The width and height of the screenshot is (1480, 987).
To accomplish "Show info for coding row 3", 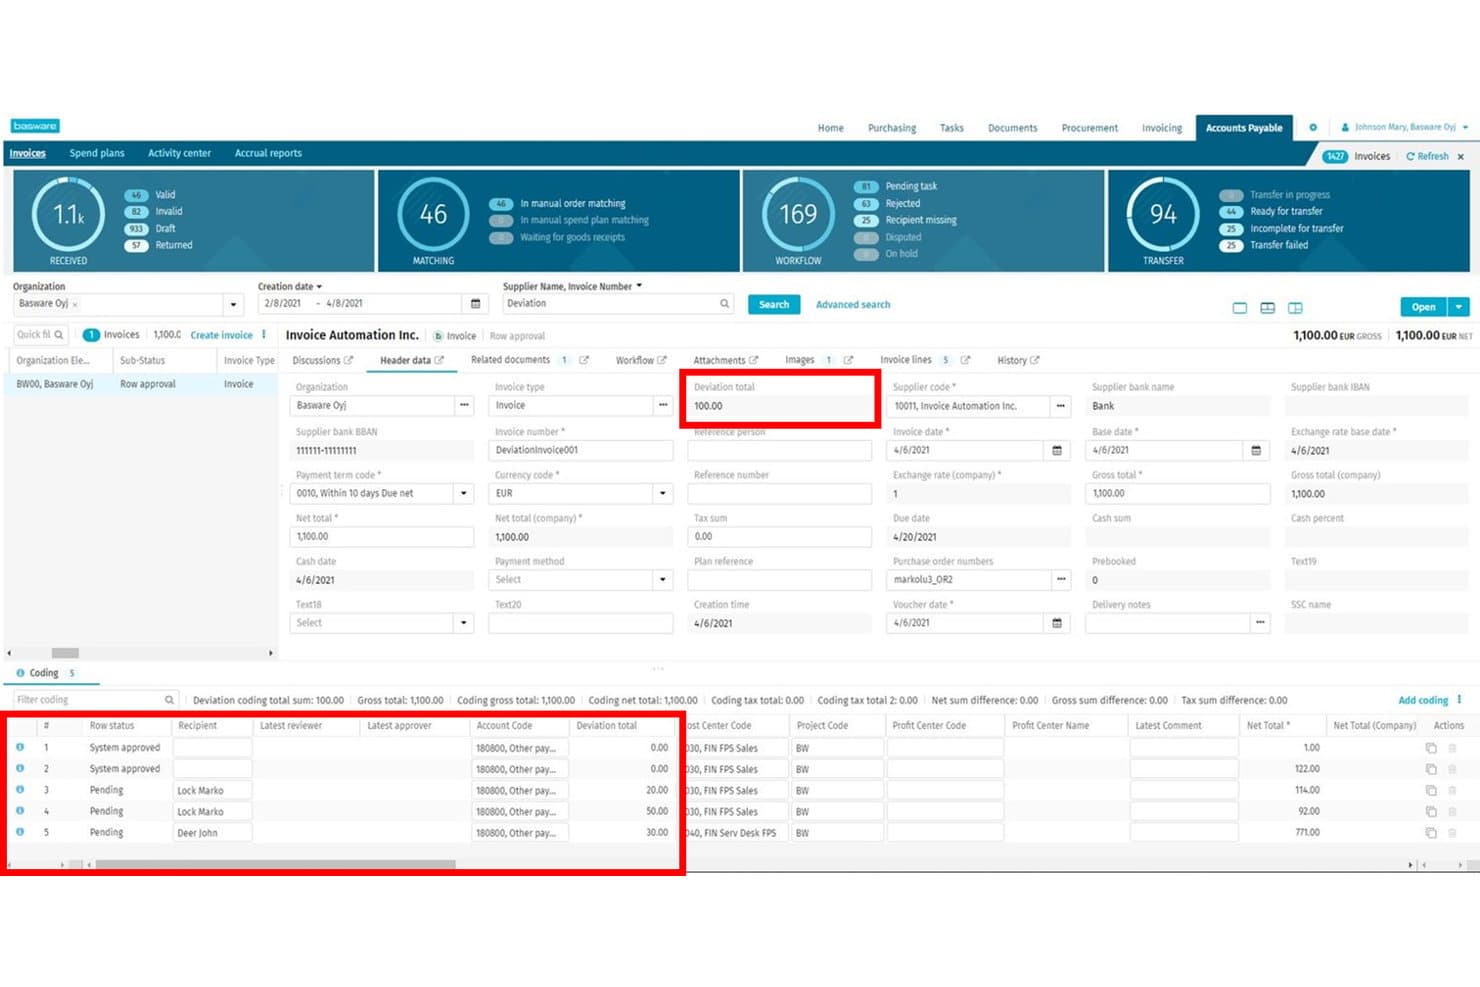I will coord(20,790).
